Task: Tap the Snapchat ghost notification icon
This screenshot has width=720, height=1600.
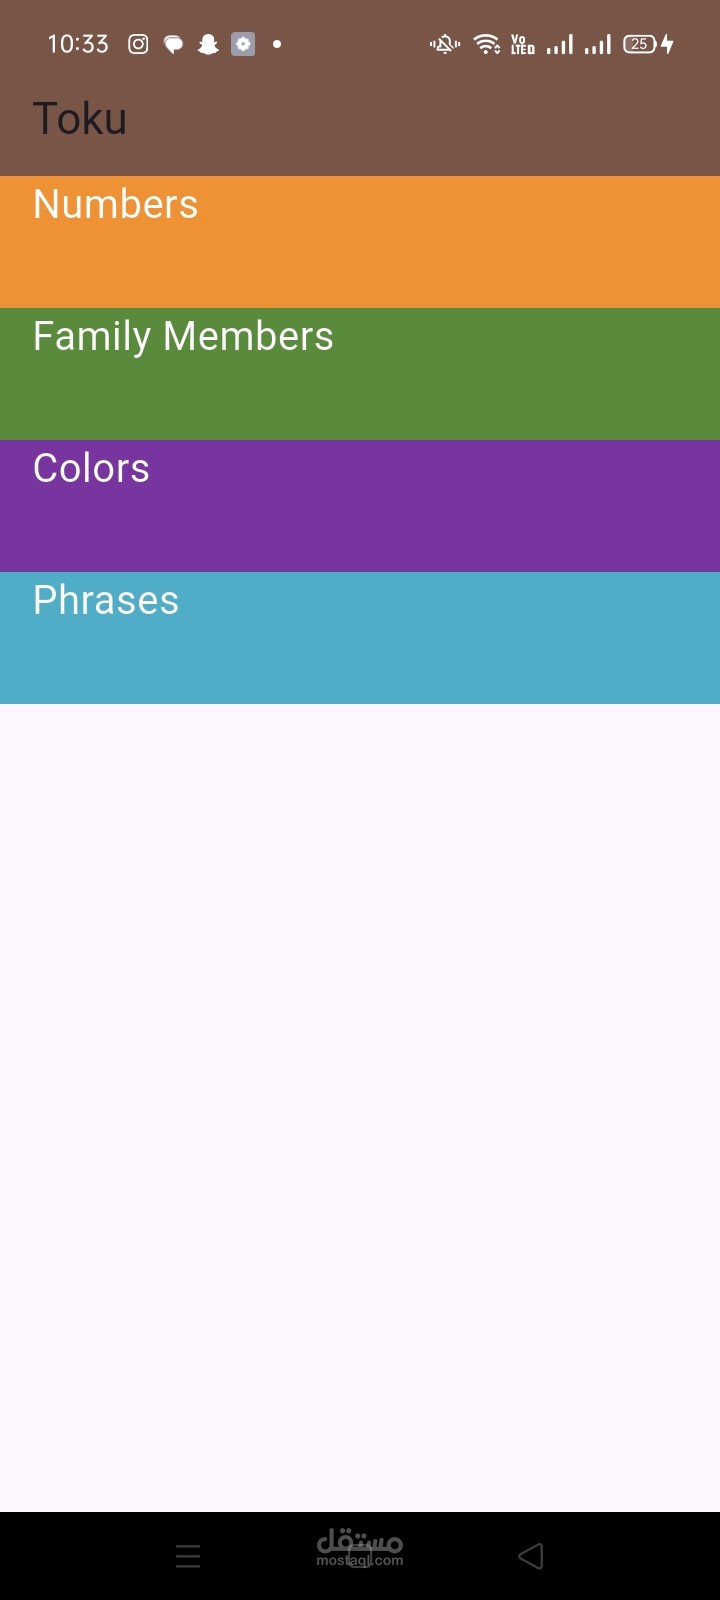Action: coord(208,44)
